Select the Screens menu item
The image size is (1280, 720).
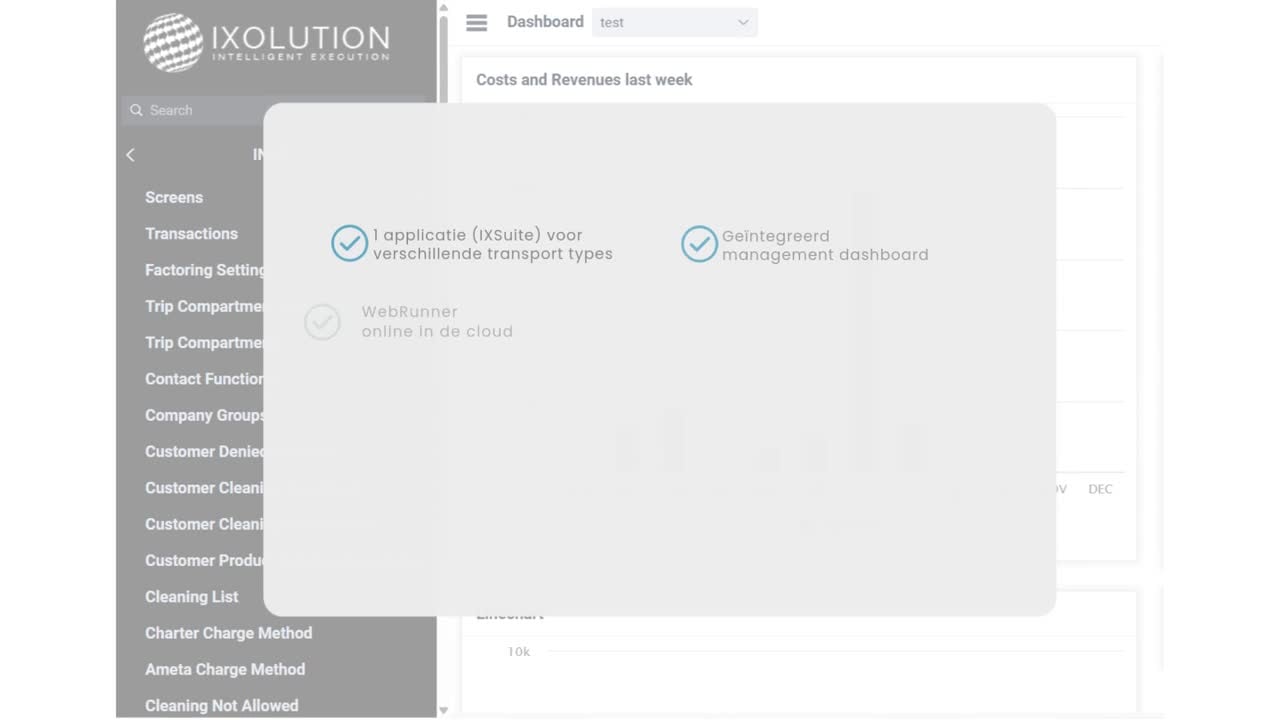(174, 197)
